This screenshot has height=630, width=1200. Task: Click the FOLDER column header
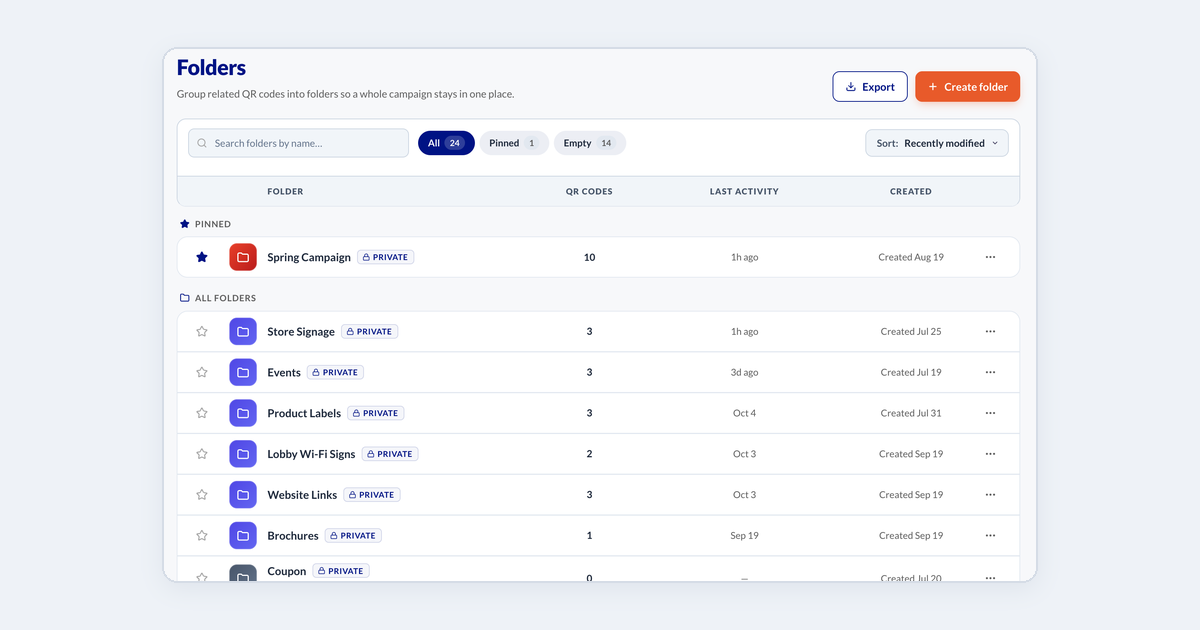pos(285,191)
